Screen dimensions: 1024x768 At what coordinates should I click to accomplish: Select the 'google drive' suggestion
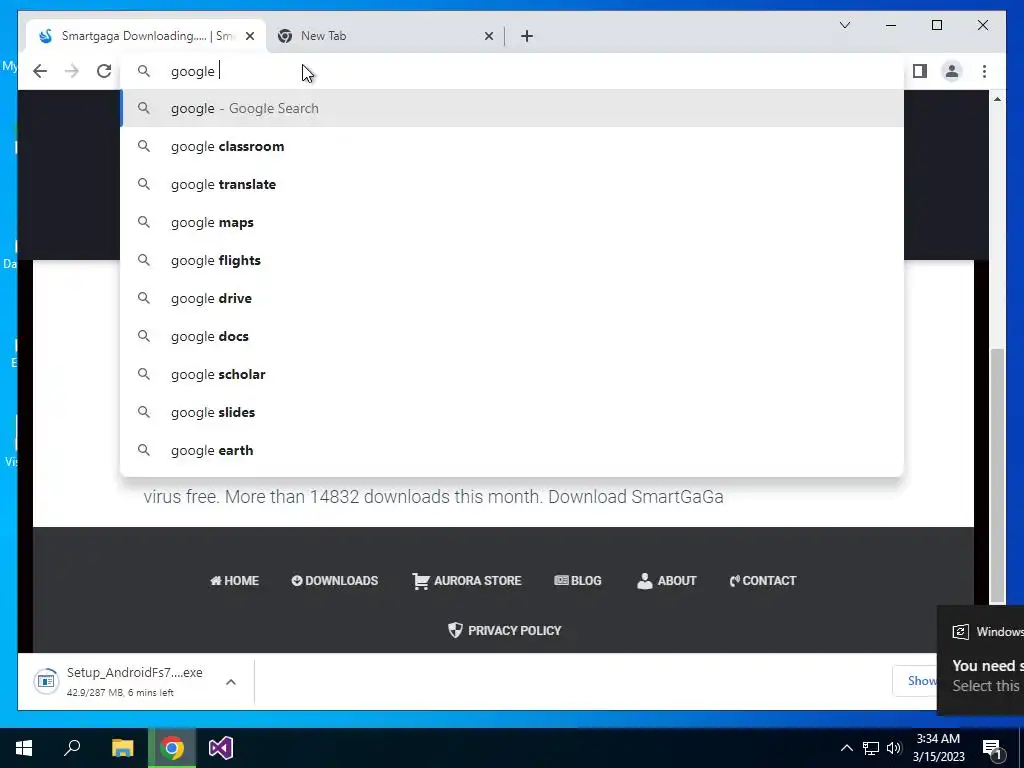click(512, 298)
